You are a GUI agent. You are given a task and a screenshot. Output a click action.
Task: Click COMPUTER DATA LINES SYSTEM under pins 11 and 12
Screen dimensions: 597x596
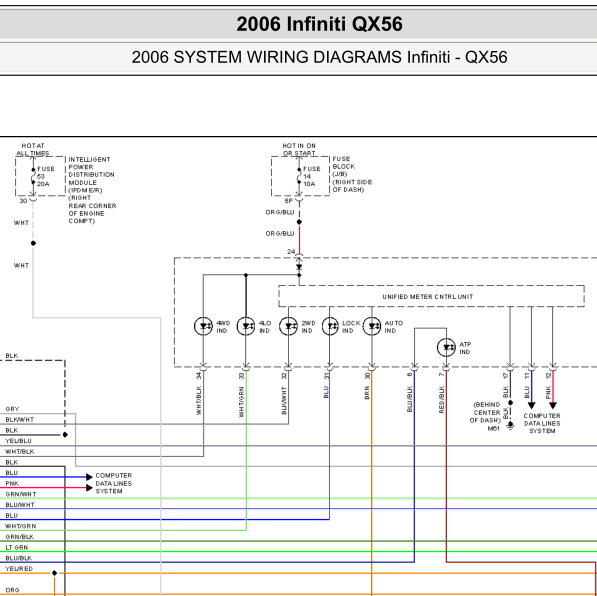pos(542,423)
